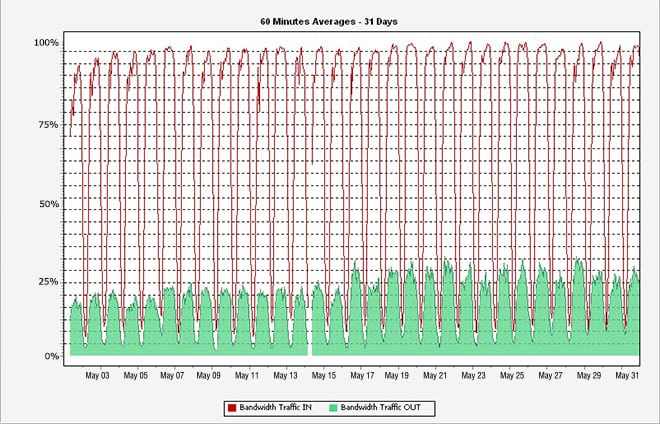This screenshot has width=660, height=424.
Task: Click the May 19 date label
Action: point(397,375)
